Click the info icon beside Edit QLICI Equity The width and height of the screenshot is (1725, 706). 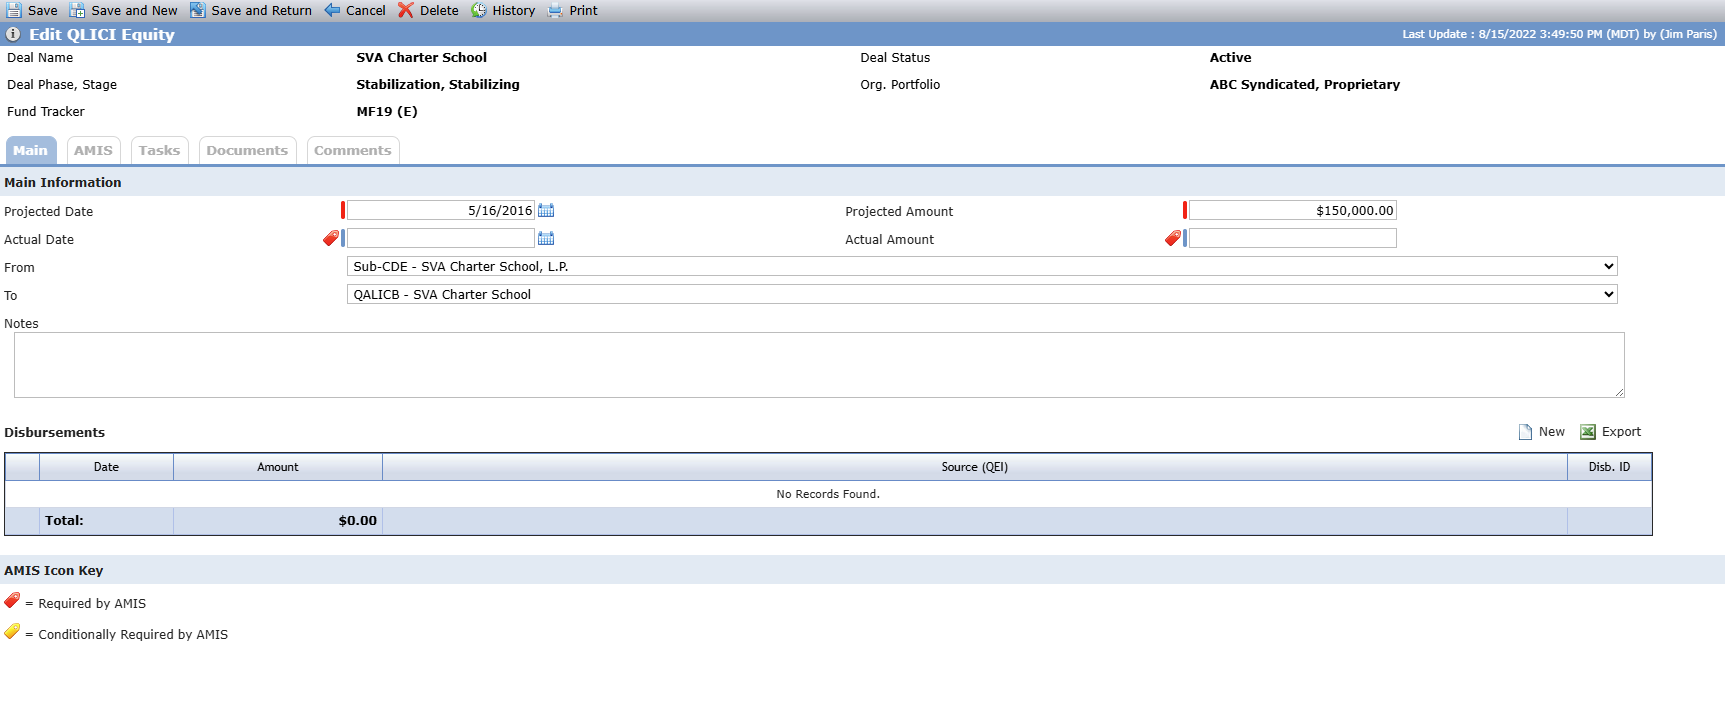coord(13,34)
